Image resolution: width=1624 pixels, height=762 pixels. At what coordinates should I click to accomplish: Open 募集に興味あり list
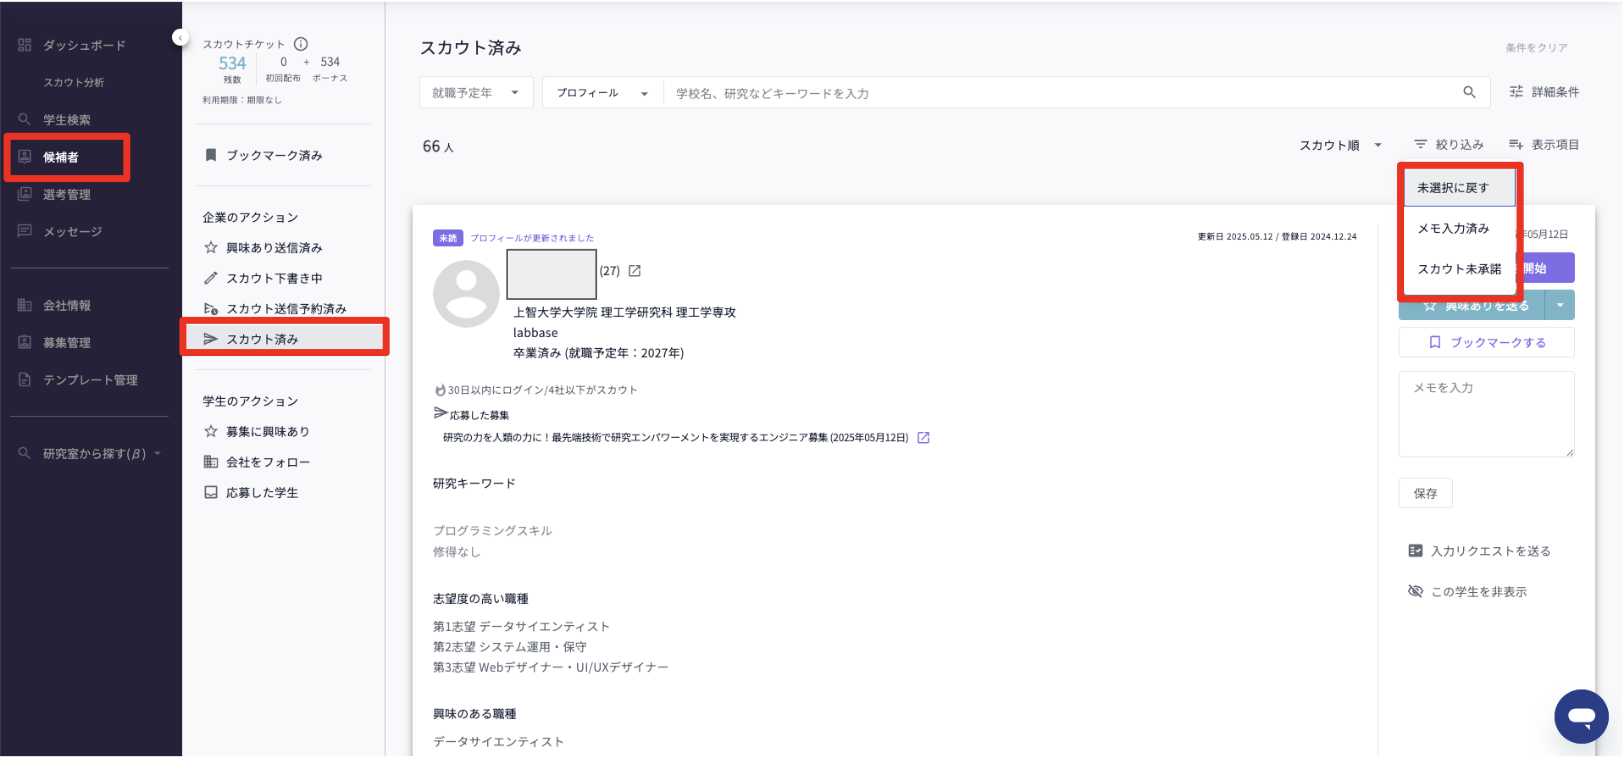tap(268, 431)
